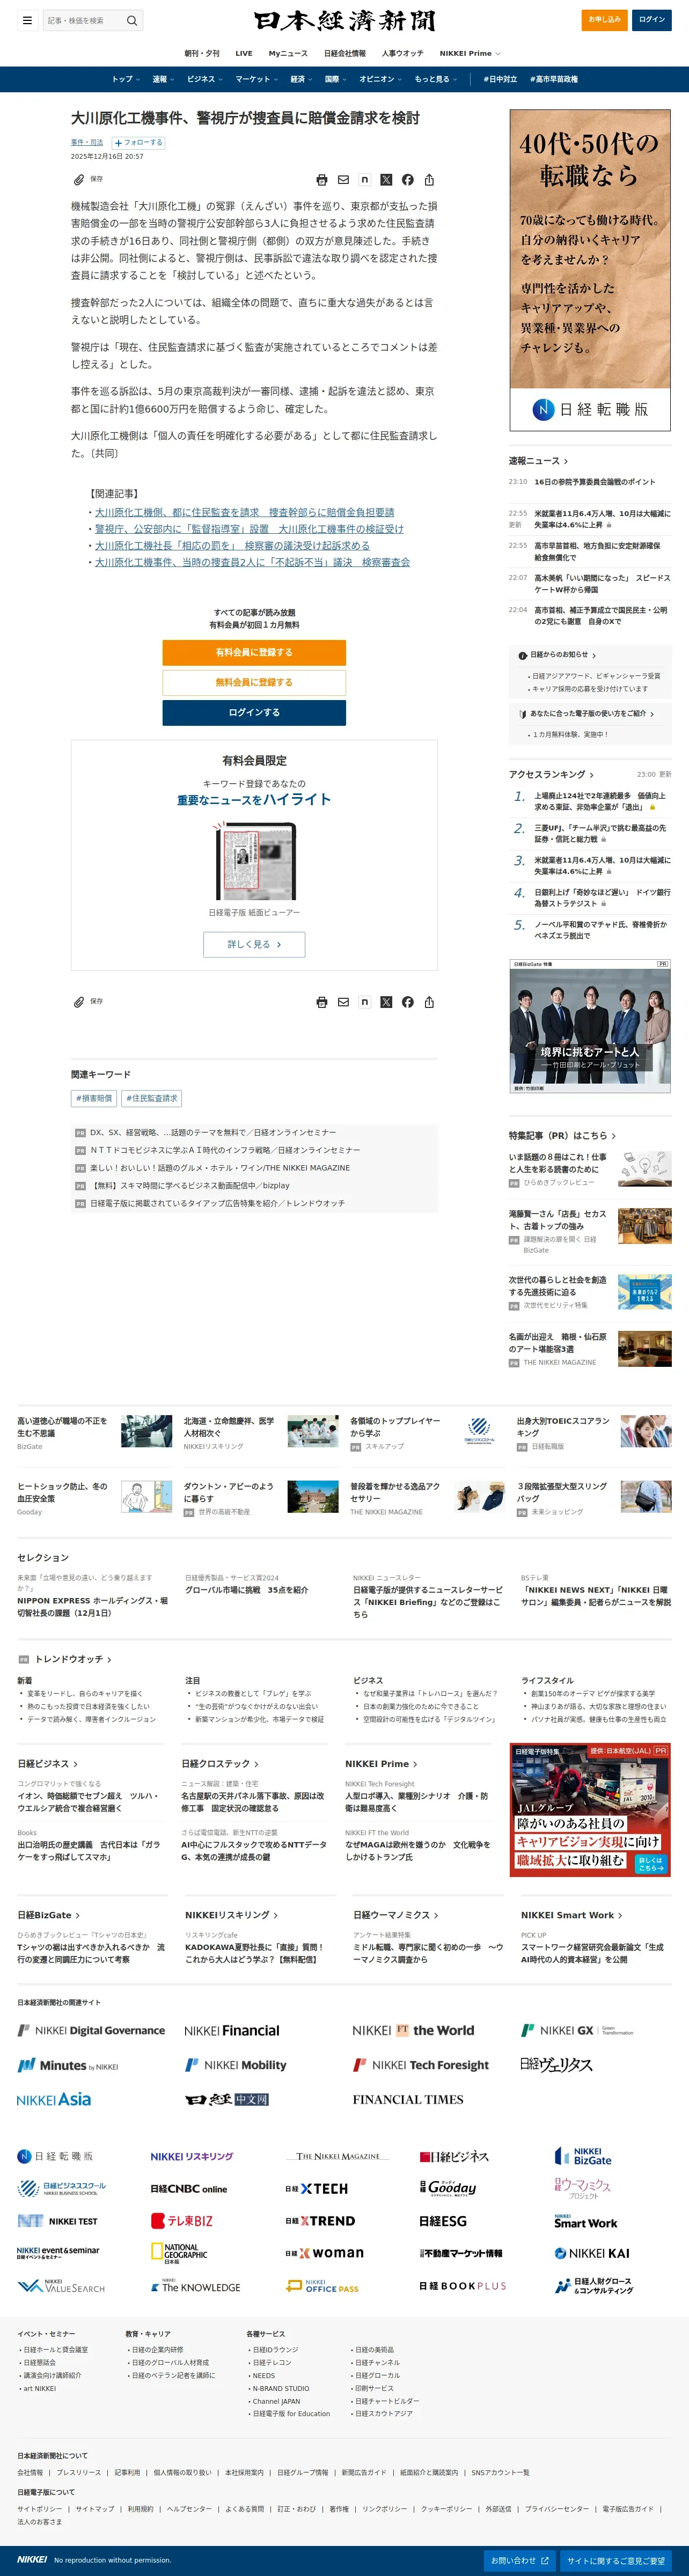
Task: Click the #日中対立 hashtag link
Action: (x=500, y=79)
